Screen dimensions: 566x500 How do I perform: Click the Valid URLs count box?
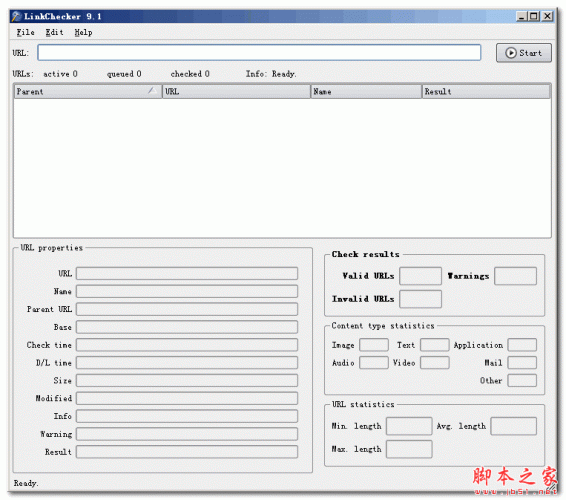[x=421, y=276]
